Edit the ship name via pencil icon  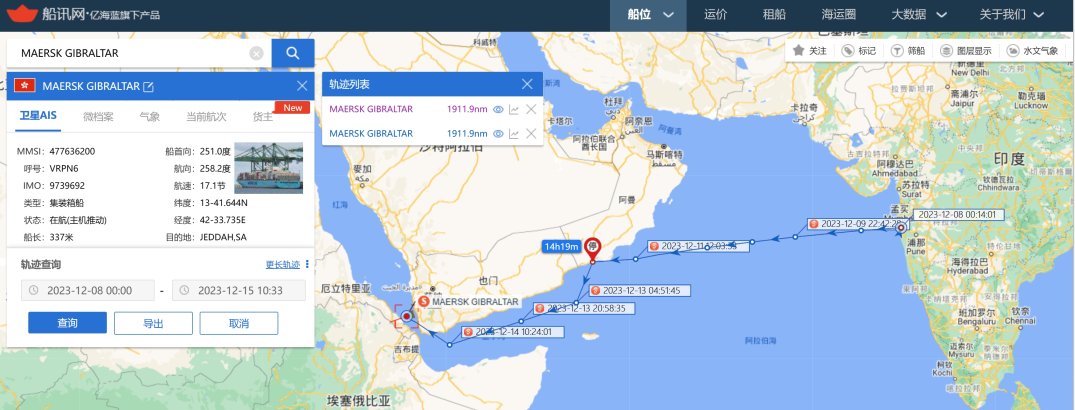pos(148,86)
